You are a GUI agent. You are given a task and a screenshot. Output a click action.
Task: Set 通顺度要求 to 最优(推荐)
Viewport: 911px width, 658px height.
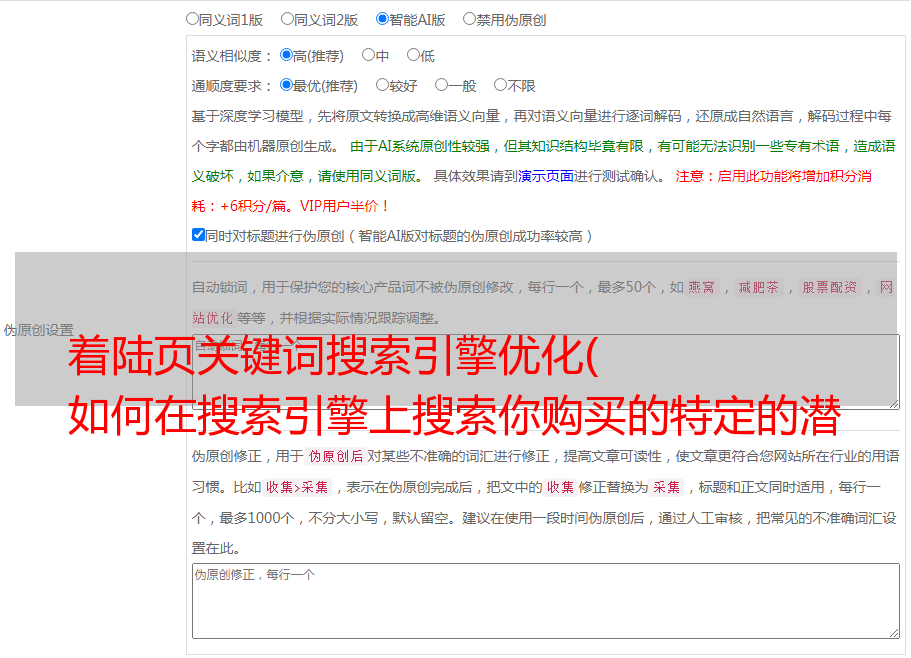point(286,85)
